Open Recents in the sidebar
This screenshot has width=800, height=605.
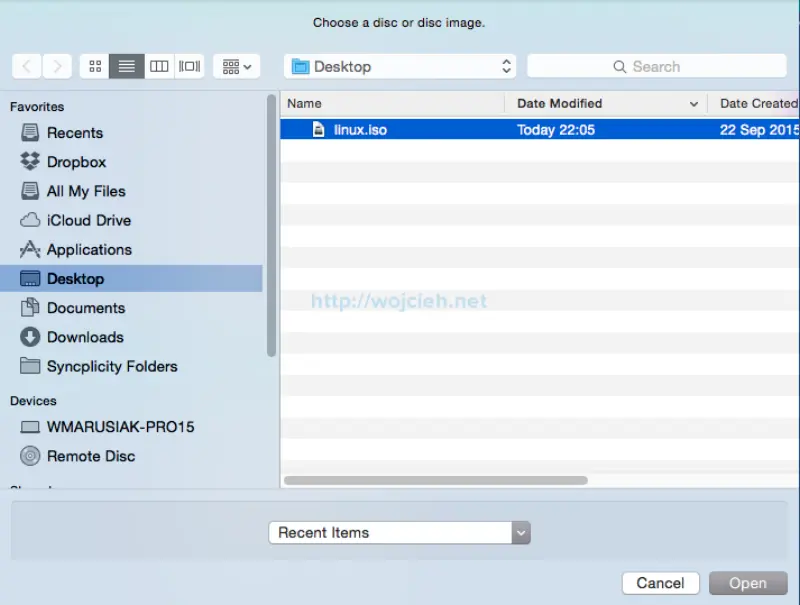(x=75, y=132)
